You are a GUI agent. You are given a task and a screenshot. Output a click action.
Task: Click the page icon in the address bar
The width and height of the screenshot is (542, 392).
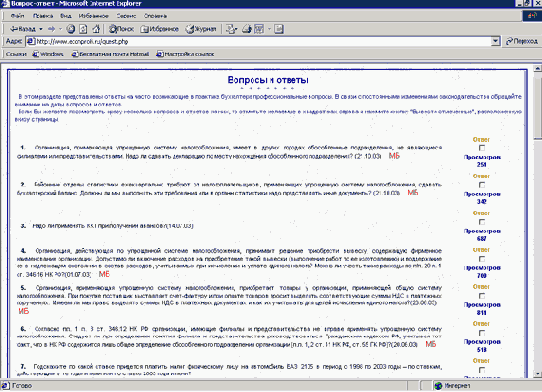(x=31, y=41)
